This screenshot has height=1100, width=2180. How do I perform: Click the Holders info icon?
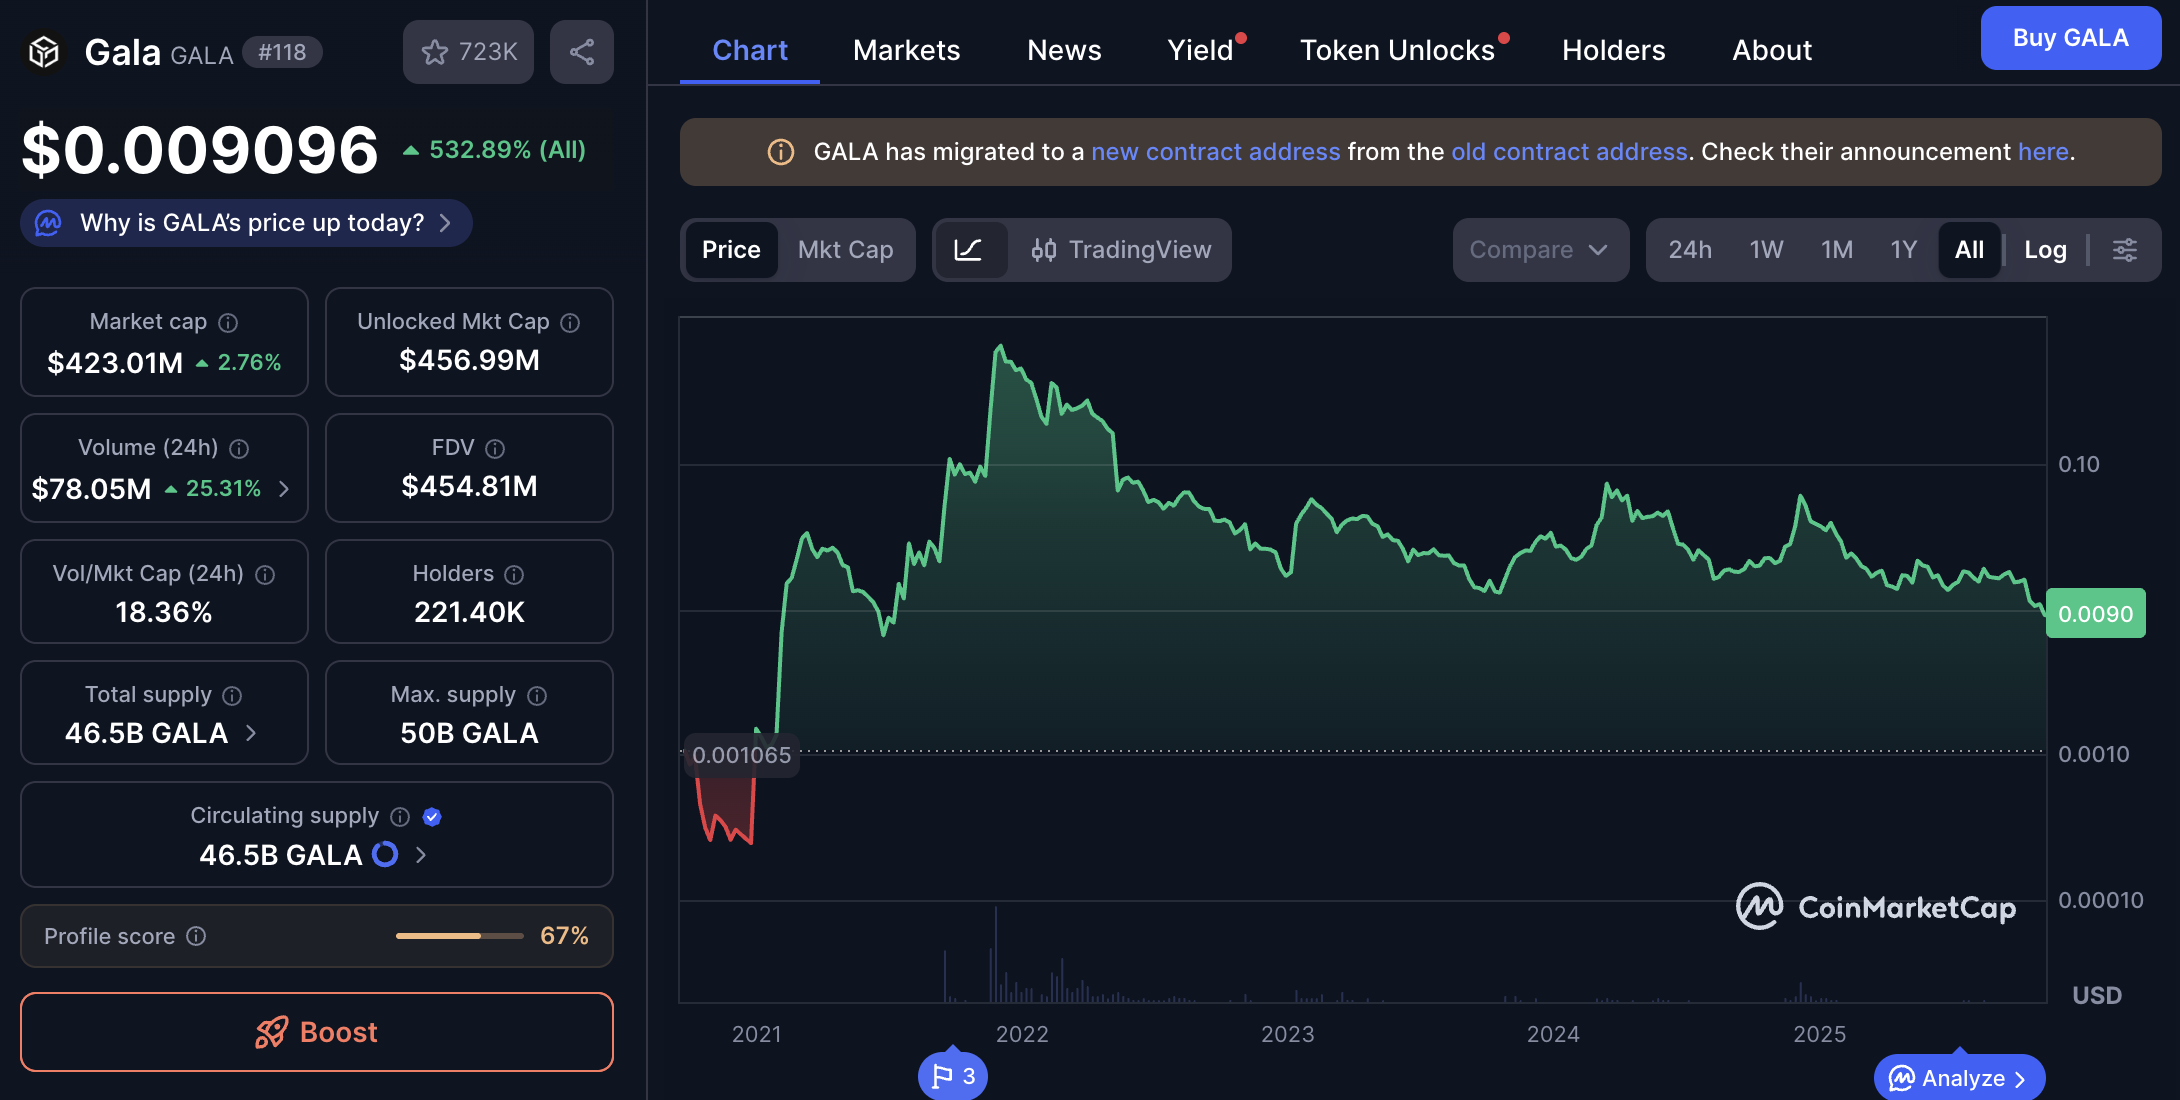tap(514, 575)
